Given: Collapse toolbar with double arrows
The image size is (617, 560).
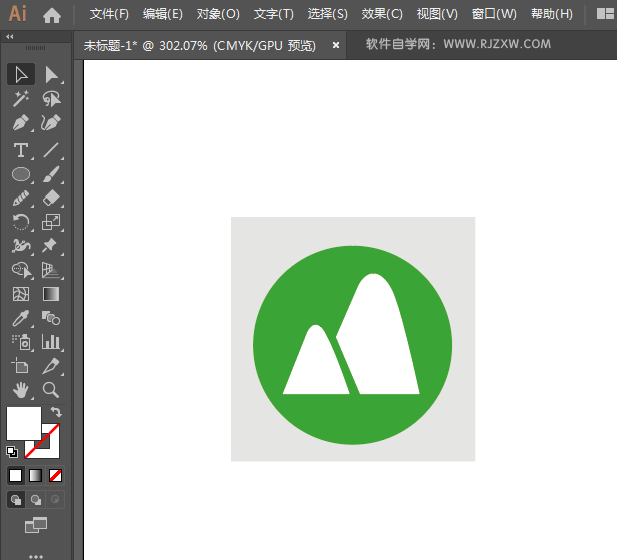Looking at the screenshot, I should click(10, 37).
